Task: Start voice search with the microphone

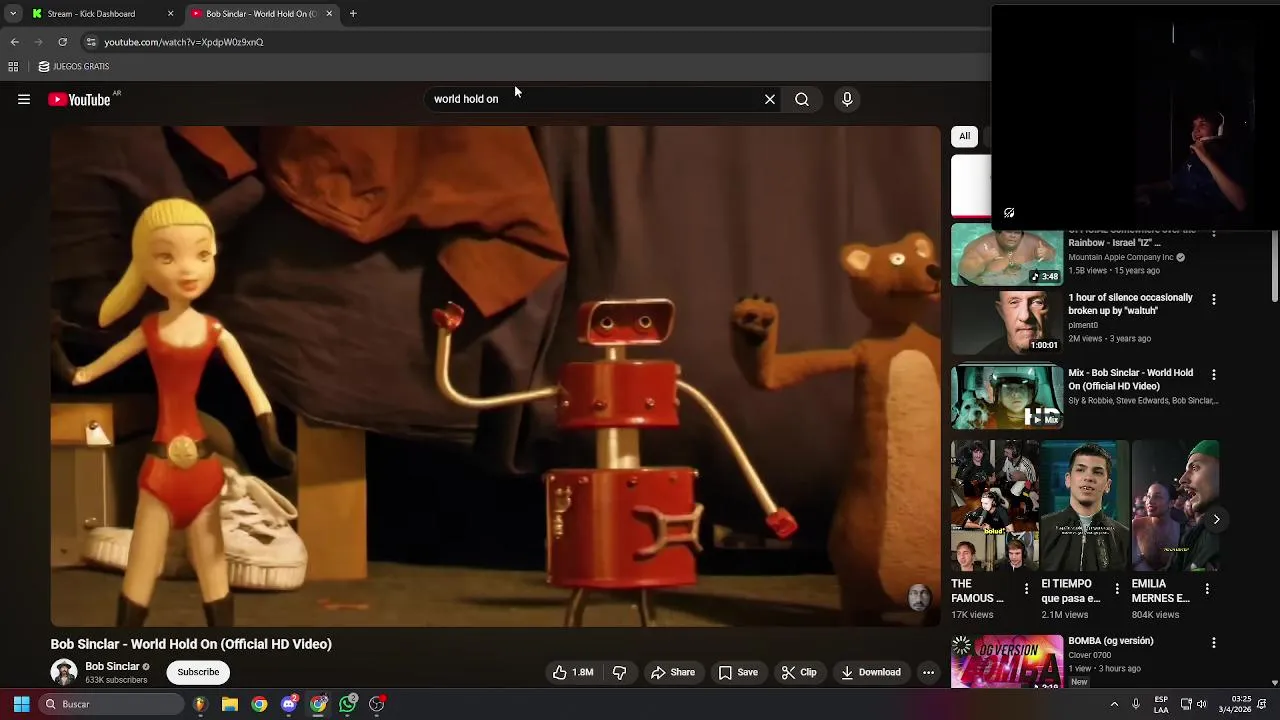Action: click(847, 99)
